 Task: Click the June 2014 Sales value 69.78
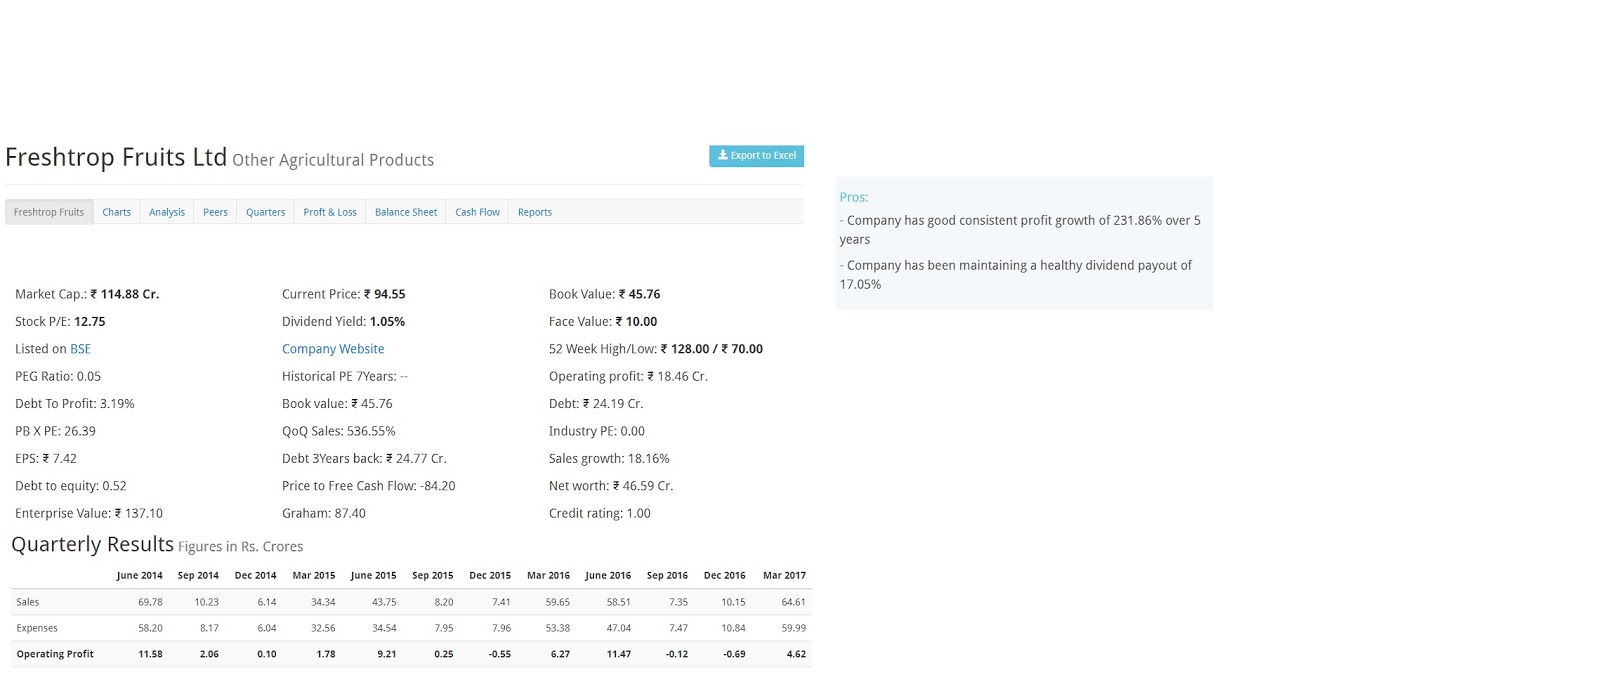[x=150, y=602]
